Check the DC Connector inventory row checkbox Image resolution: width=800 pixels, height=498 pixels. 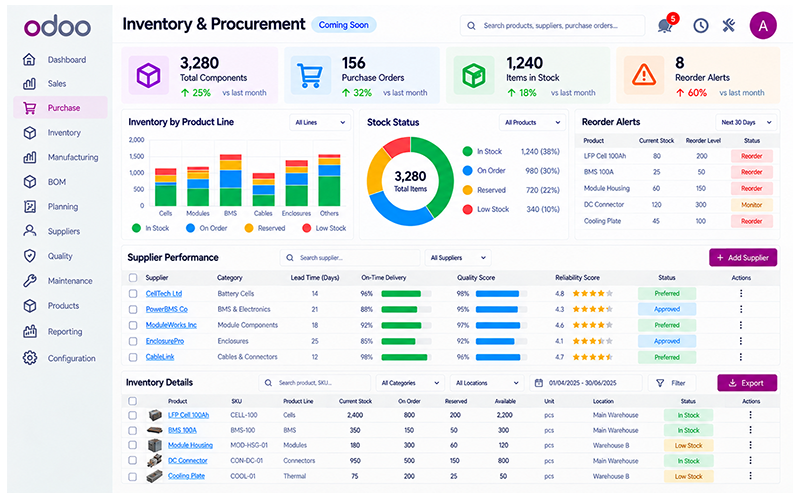[132, 460]
